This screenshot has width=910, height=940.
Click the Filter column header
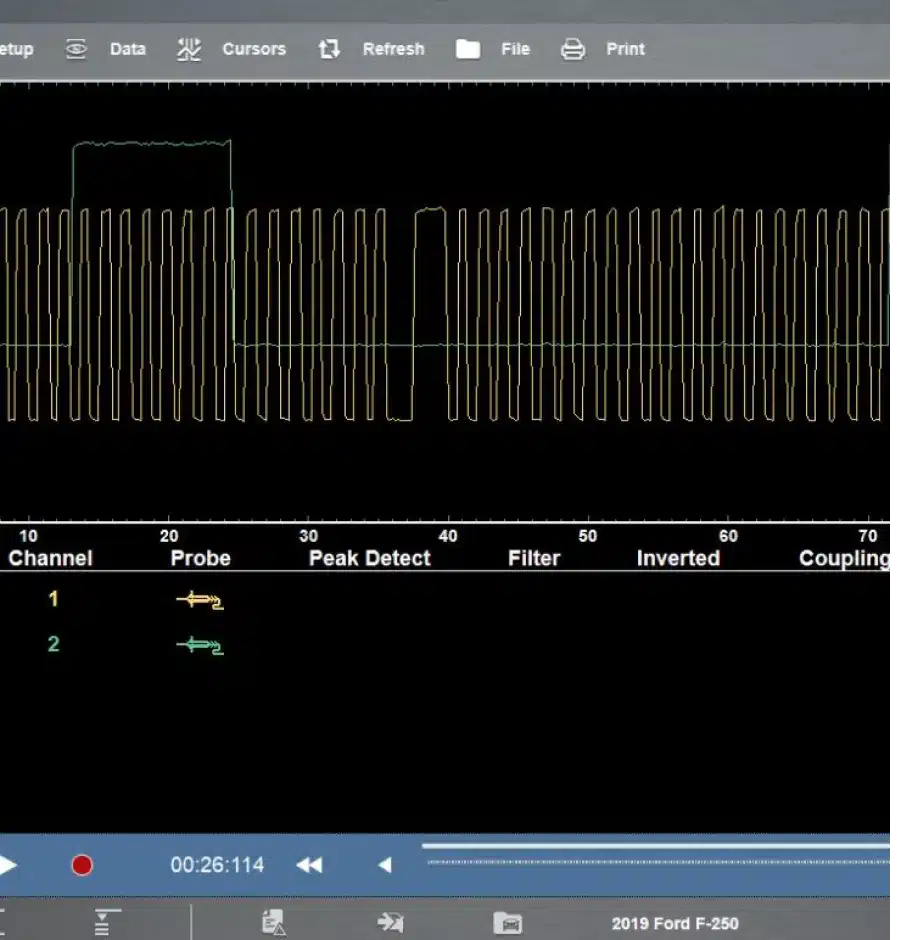[x=534, y=558]
